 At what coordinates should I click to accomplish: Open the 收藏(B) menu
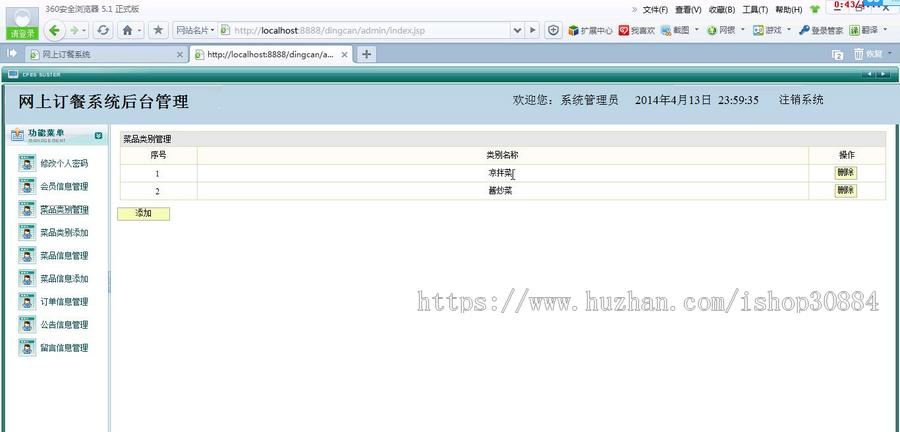tap(722, 10)
